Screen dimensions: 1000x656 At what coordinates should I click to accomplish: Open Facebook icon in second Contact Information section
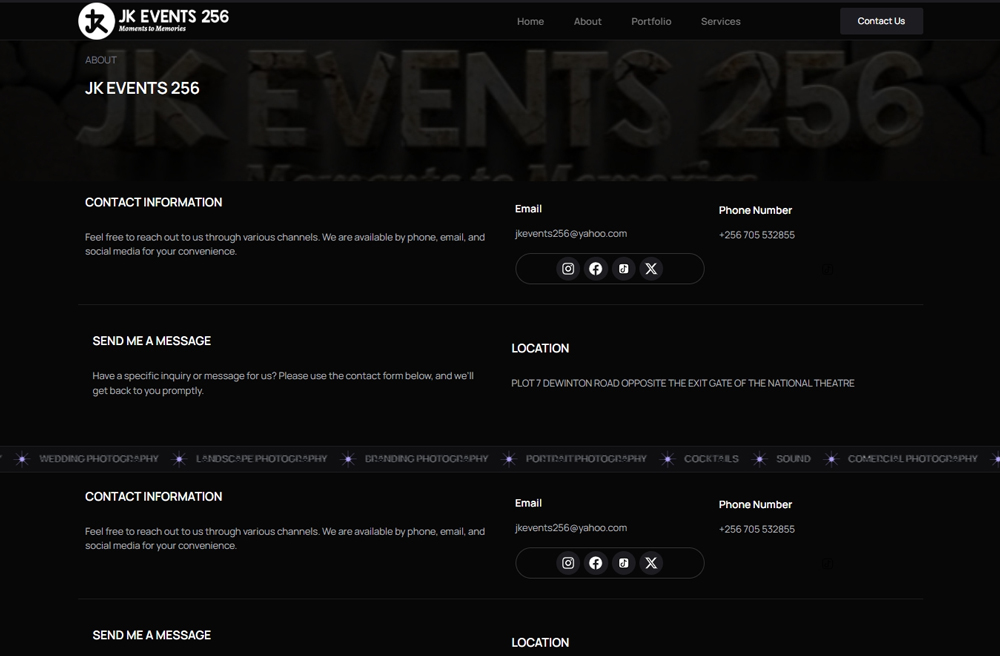596,563
